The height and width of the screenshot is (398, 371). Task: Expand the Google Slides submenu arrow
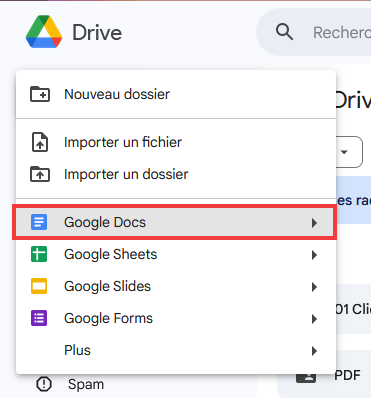click(x=314, y=287)
